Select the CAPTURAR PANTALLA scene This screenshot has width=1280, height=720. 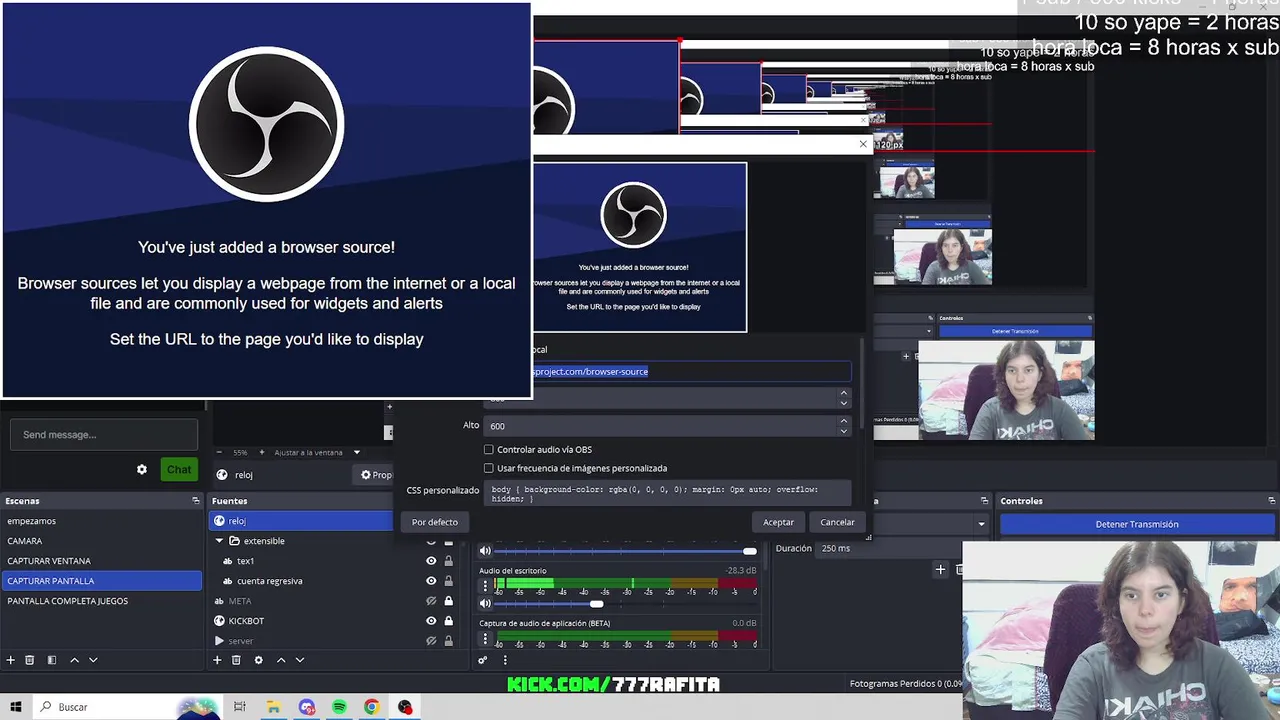(x=101, y=581)
